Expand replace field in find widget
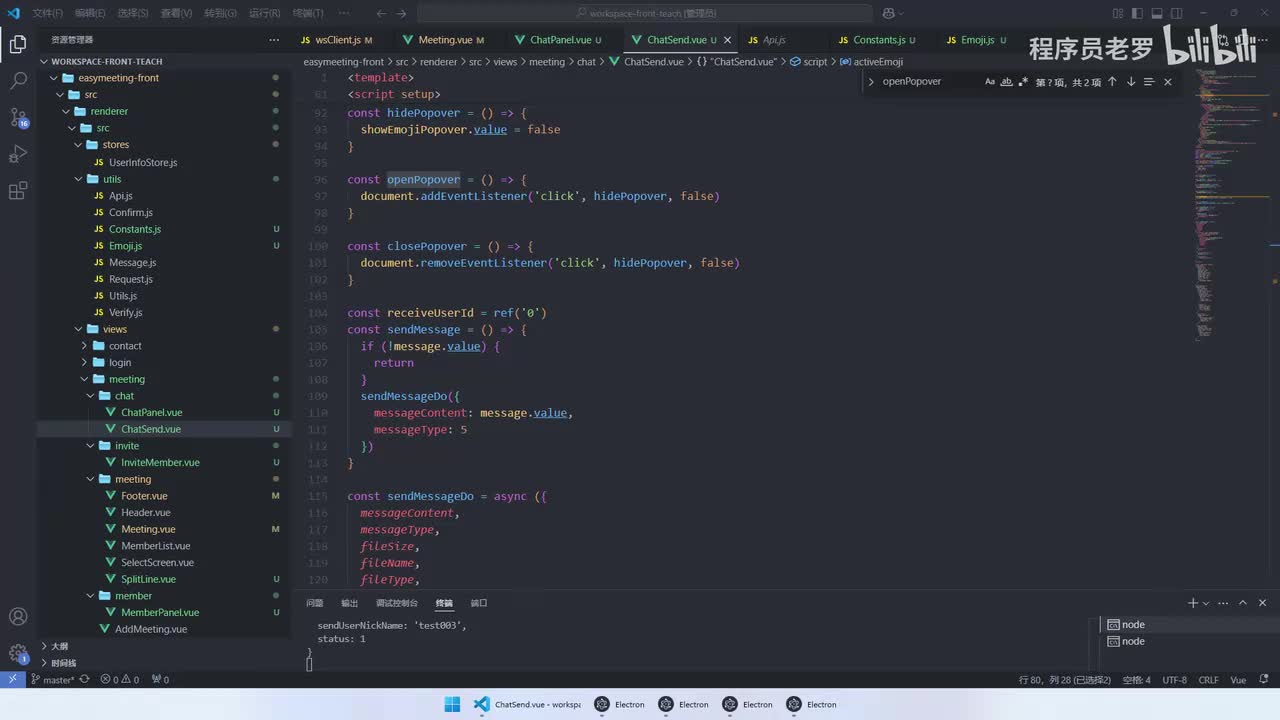1280x720 pixels. [871, 82]
